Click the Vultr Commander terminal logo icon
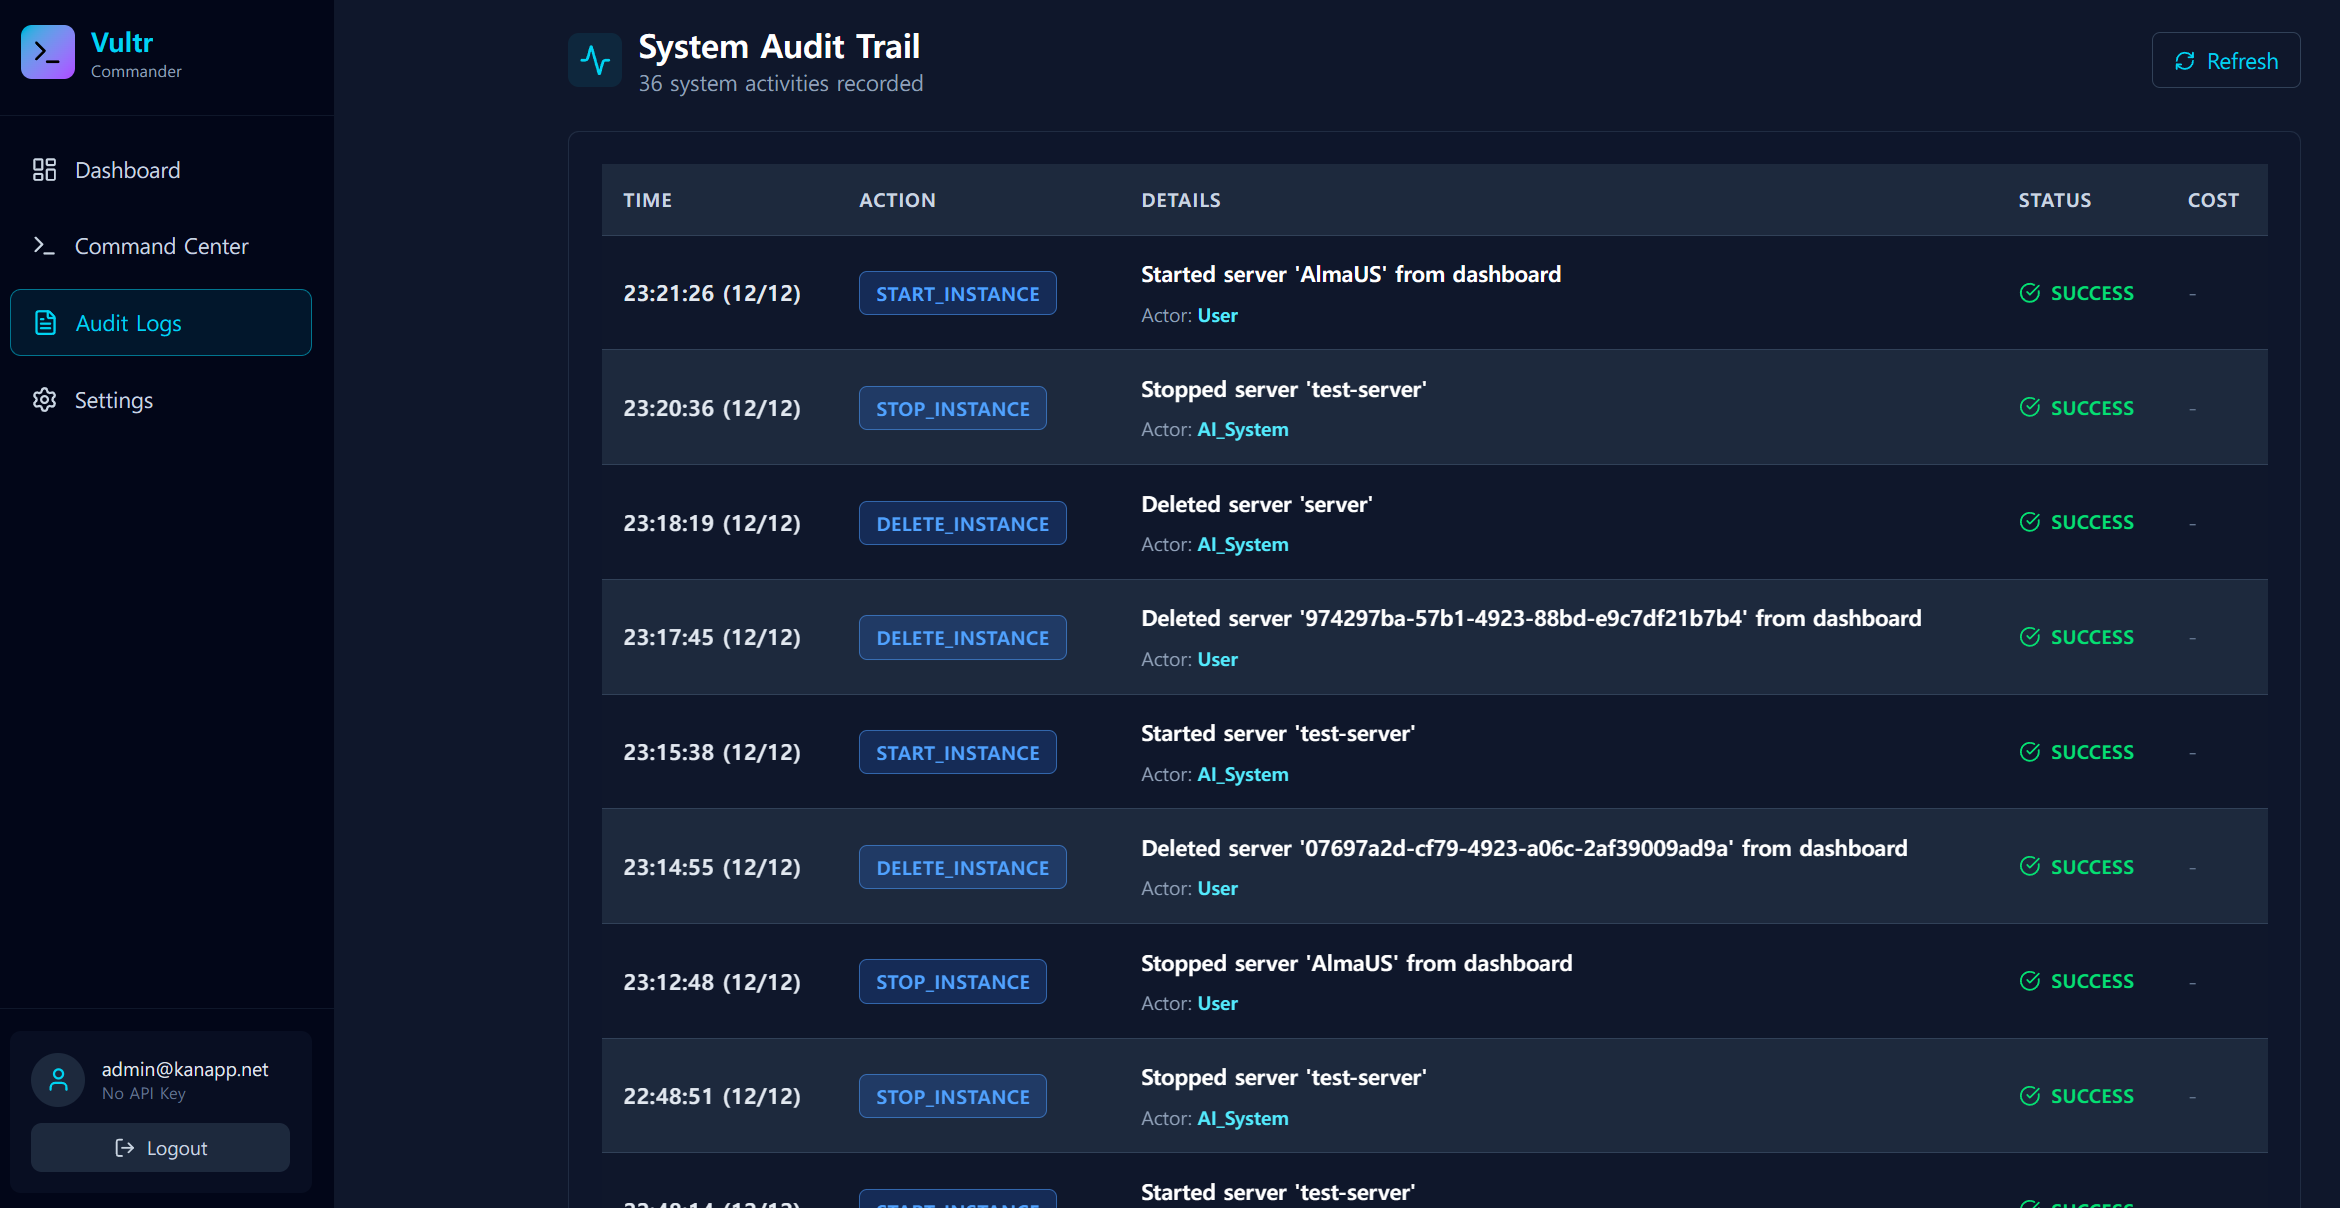This screenshot has width=2340, height=1208. (x=47, y=52)
